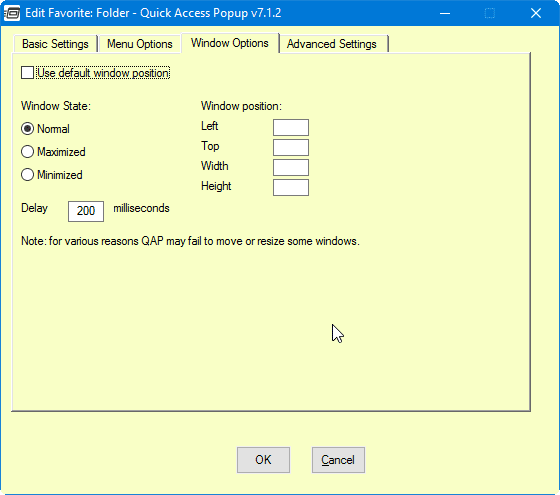Open the Menu Options tab

140,44
